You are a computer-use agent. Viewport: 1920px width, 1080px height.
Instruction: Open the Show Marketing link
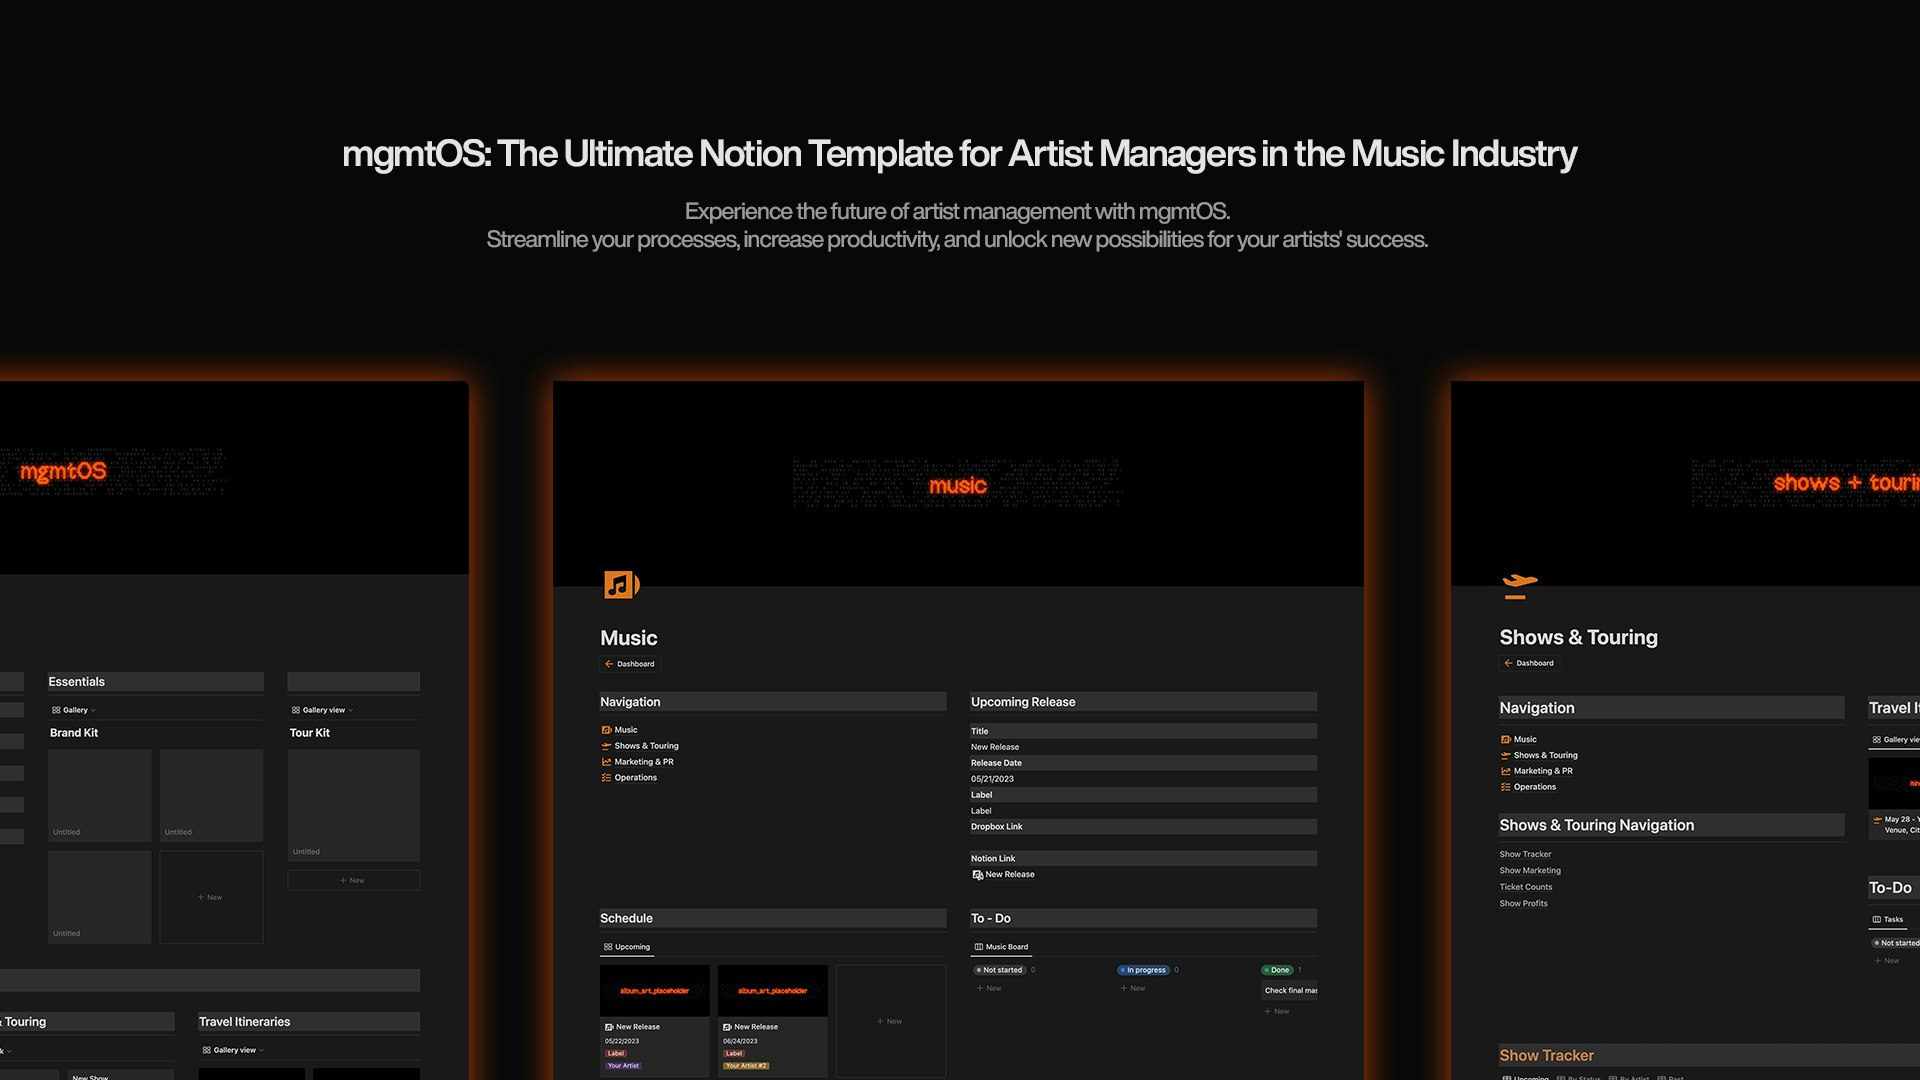pyautogui.click(x=1530, y=871)
